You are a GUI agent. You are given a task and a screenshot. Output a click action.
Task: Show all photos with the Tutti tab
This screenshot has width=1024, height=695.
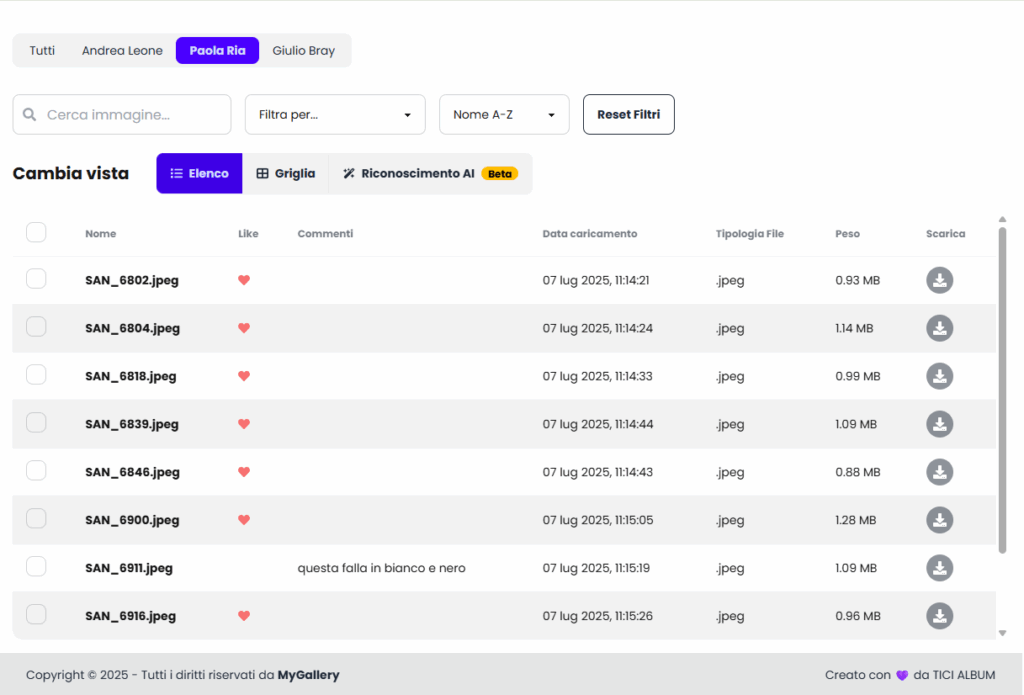point(42,51)
